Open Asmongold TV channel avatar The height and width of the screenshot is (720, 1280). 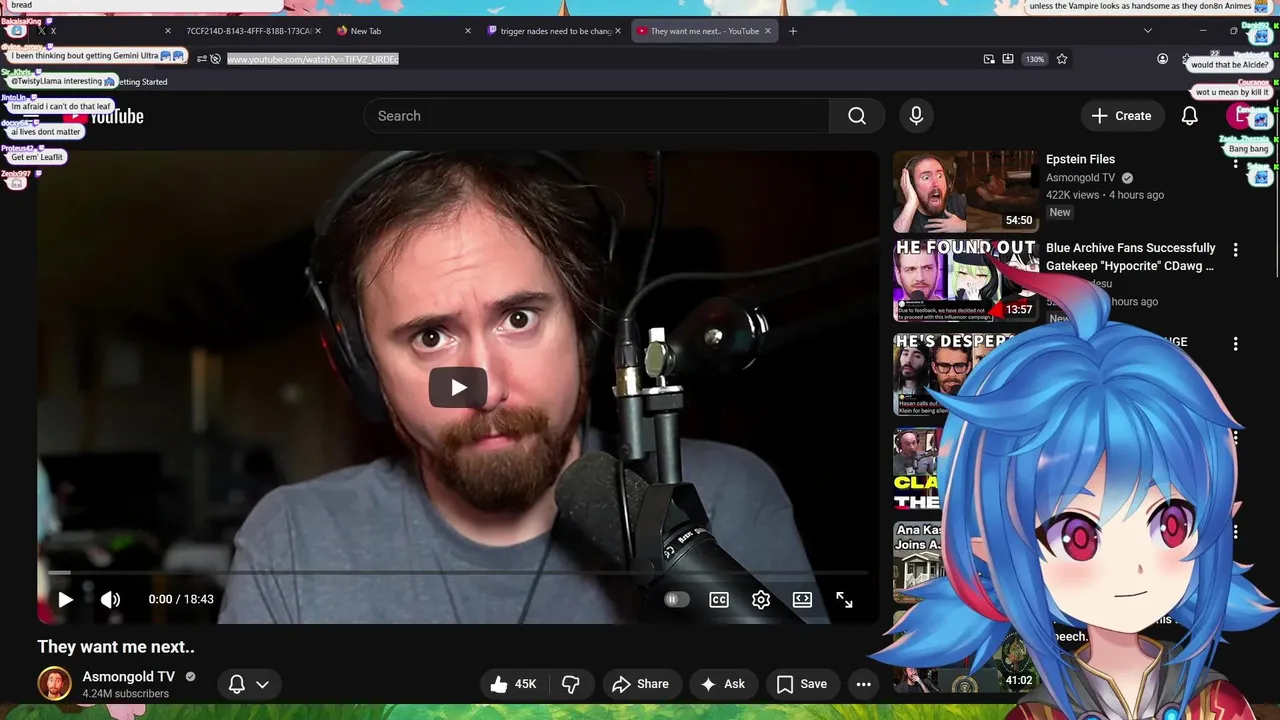pos(55,684)
